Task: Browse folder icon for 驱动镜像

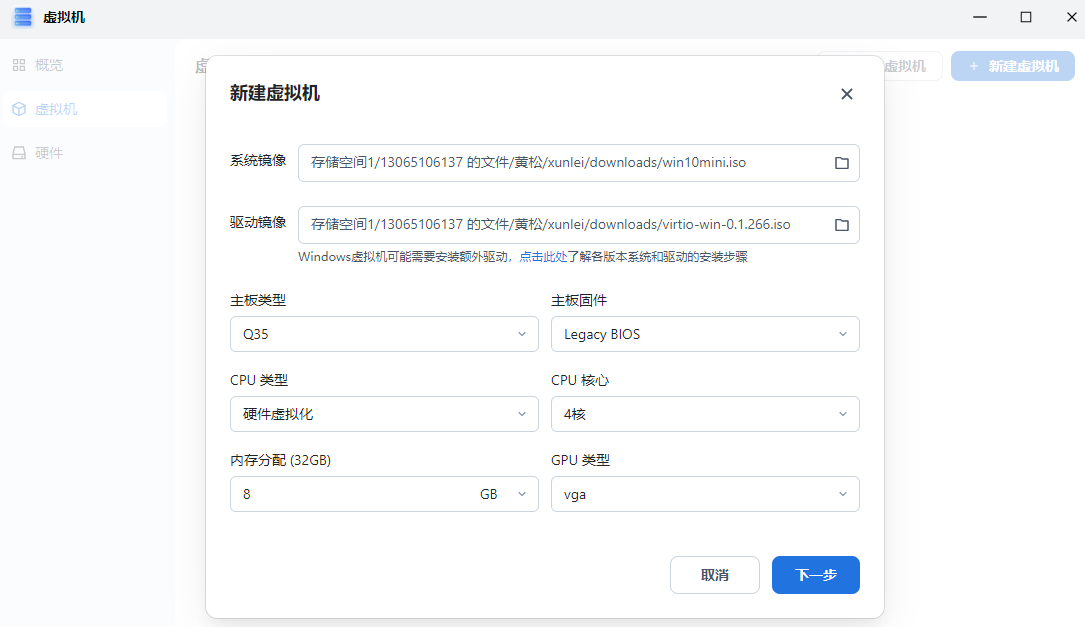Action: point(841,225)
